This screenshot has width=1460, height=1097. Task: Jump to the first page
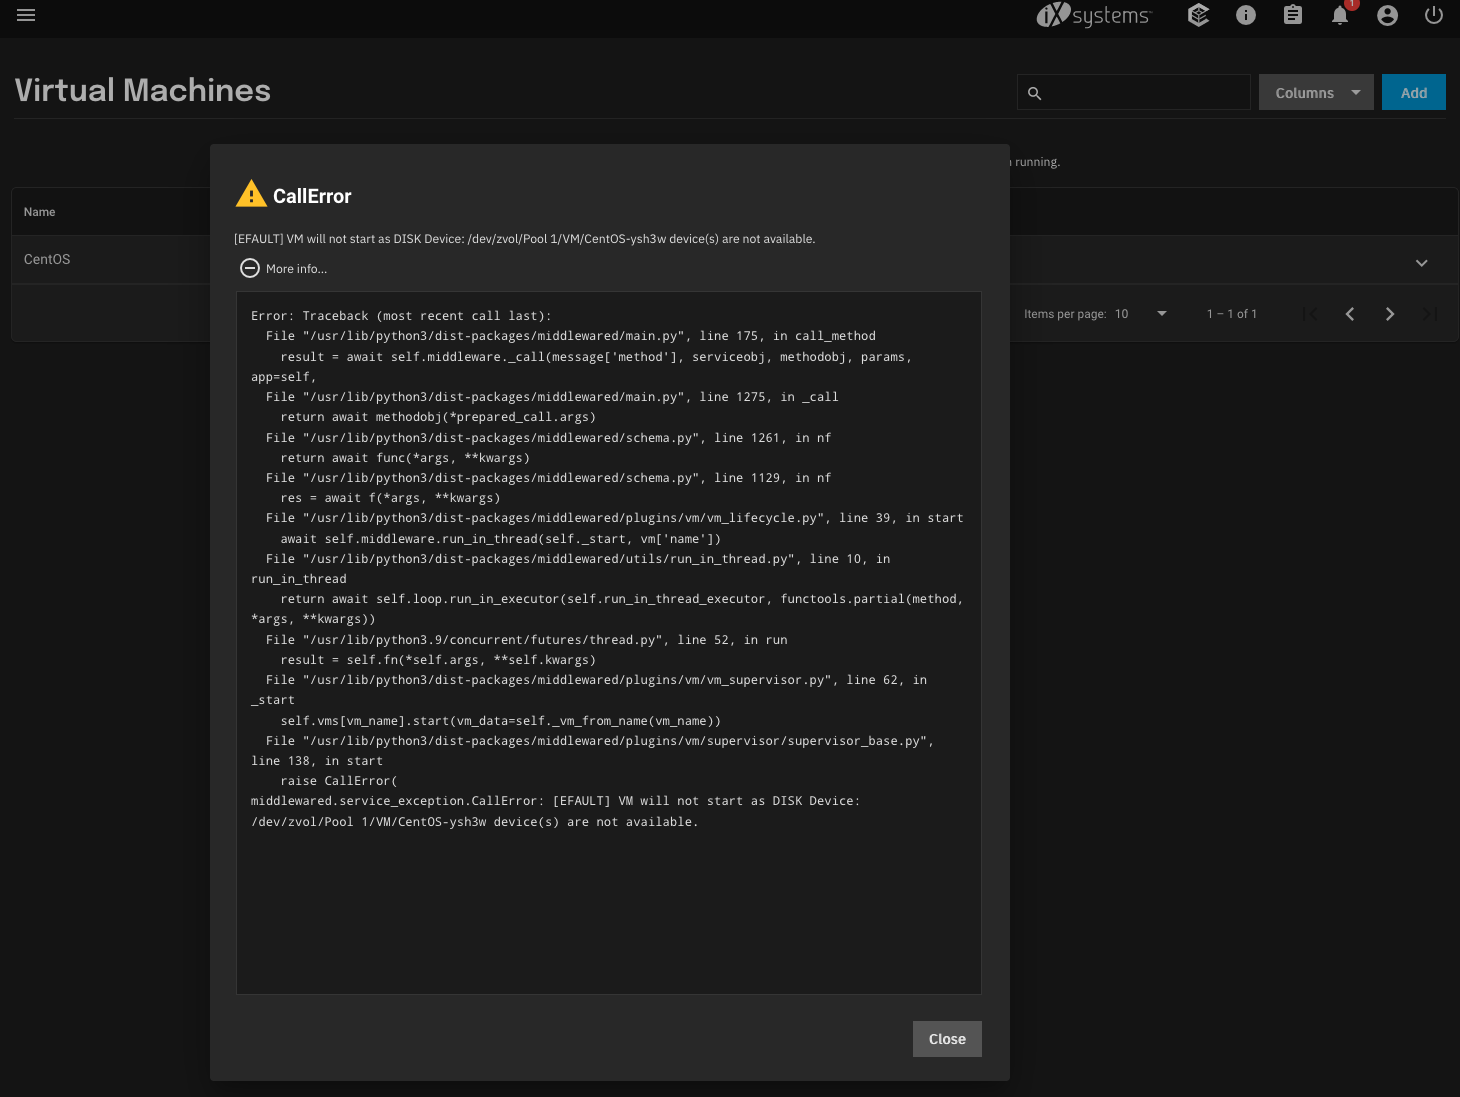(x=1310, y=314)
